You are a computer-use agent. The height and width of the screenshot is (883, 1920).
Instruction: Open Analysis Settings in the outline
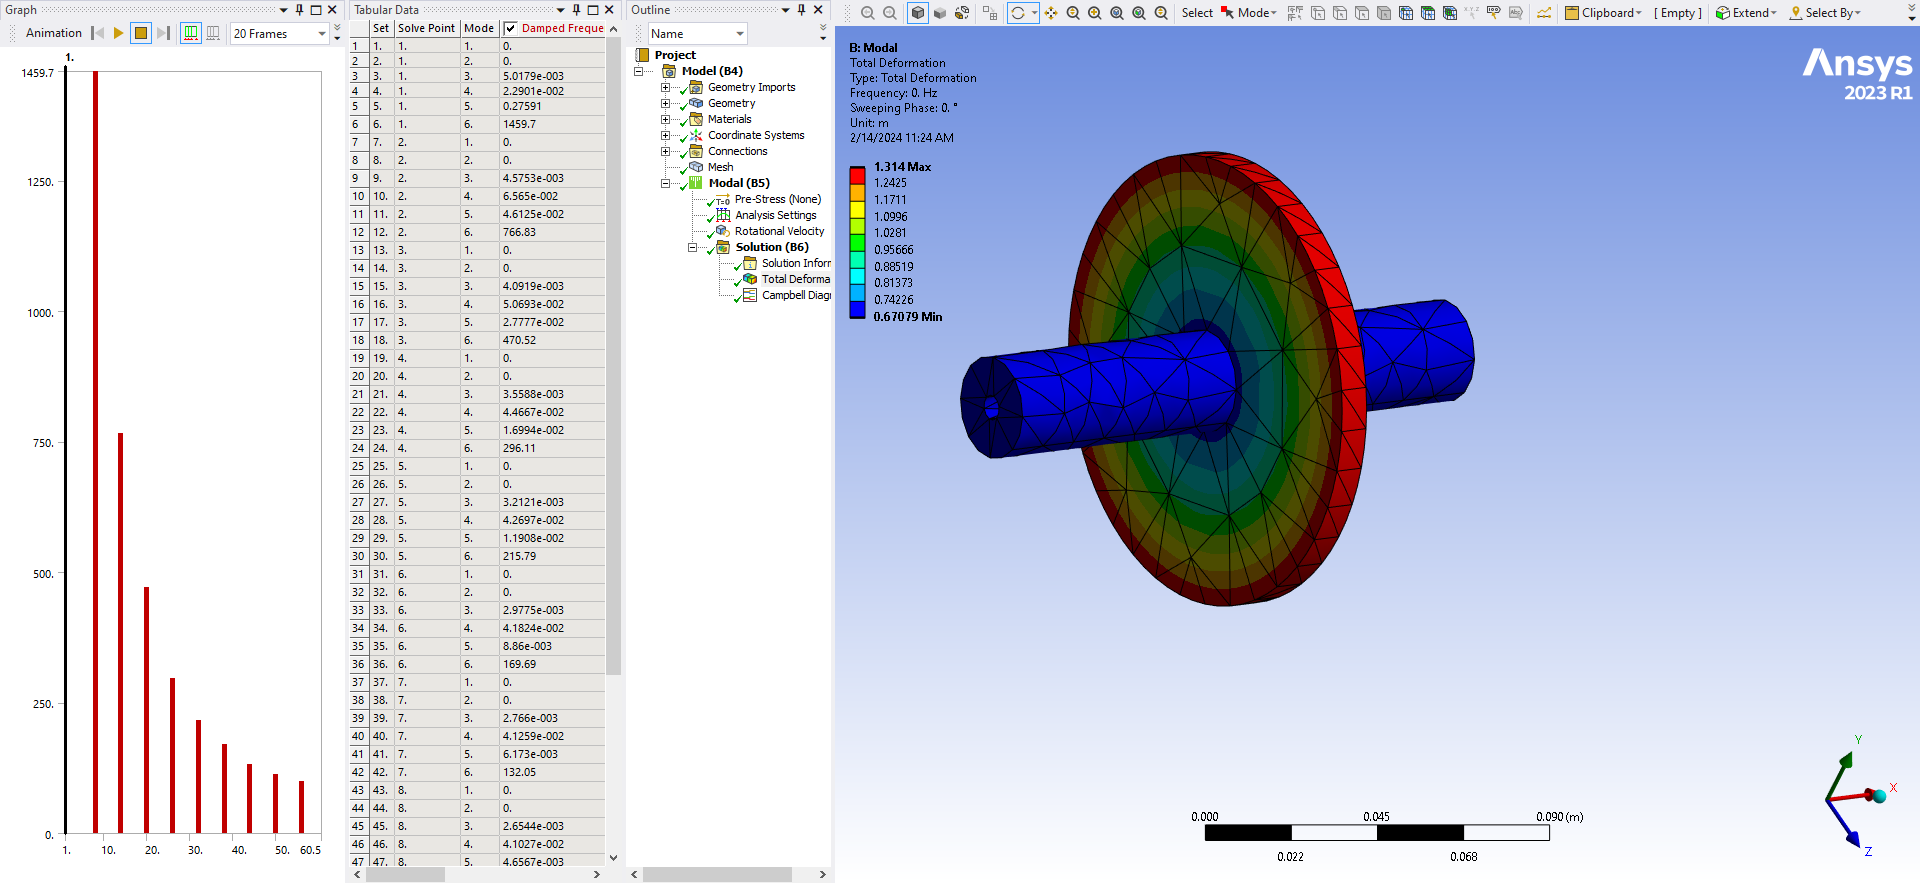(x=775, y=215)
